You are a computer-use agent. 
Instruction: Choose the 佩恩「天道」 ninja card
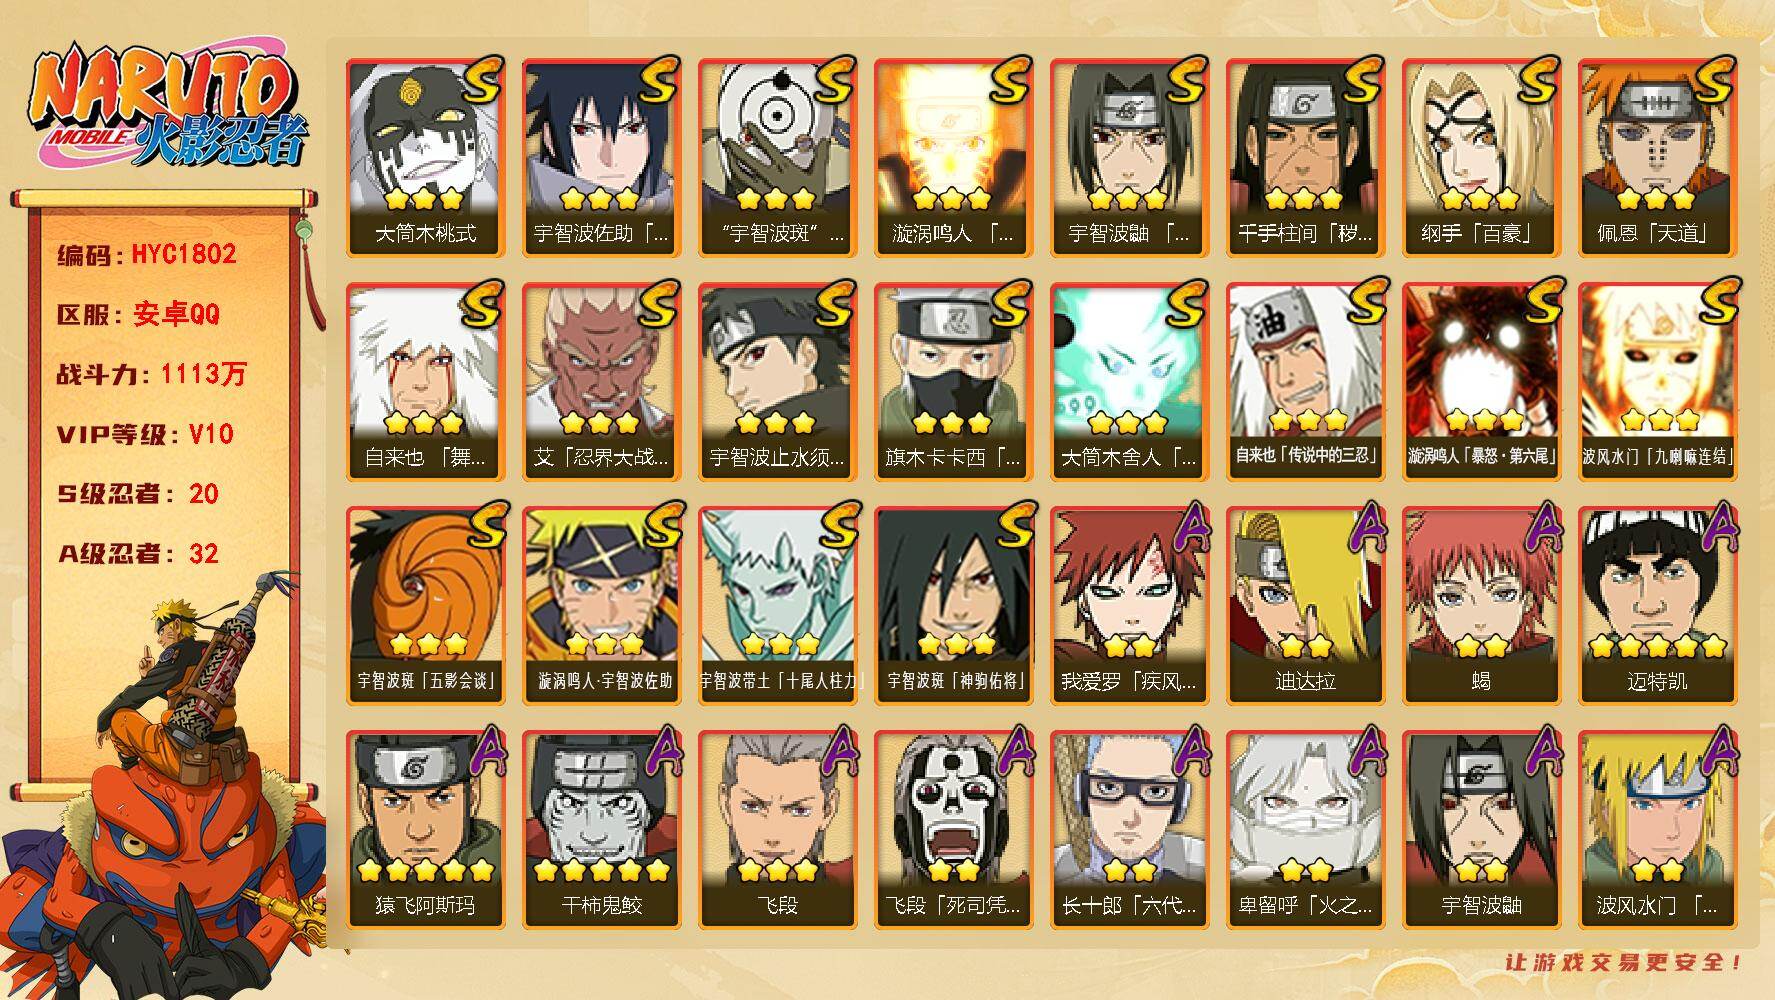(x=1657, y=158)
